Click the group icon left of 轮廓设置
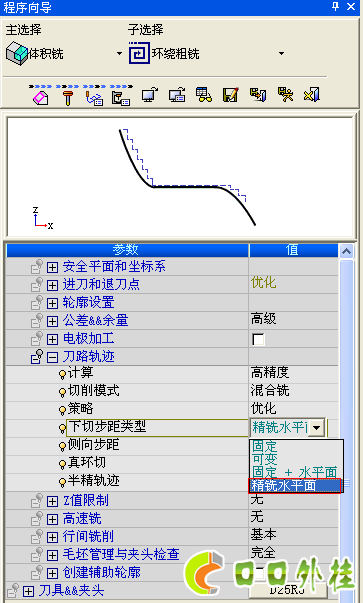The width and height of the screenshot is (363, 603). 37,302
